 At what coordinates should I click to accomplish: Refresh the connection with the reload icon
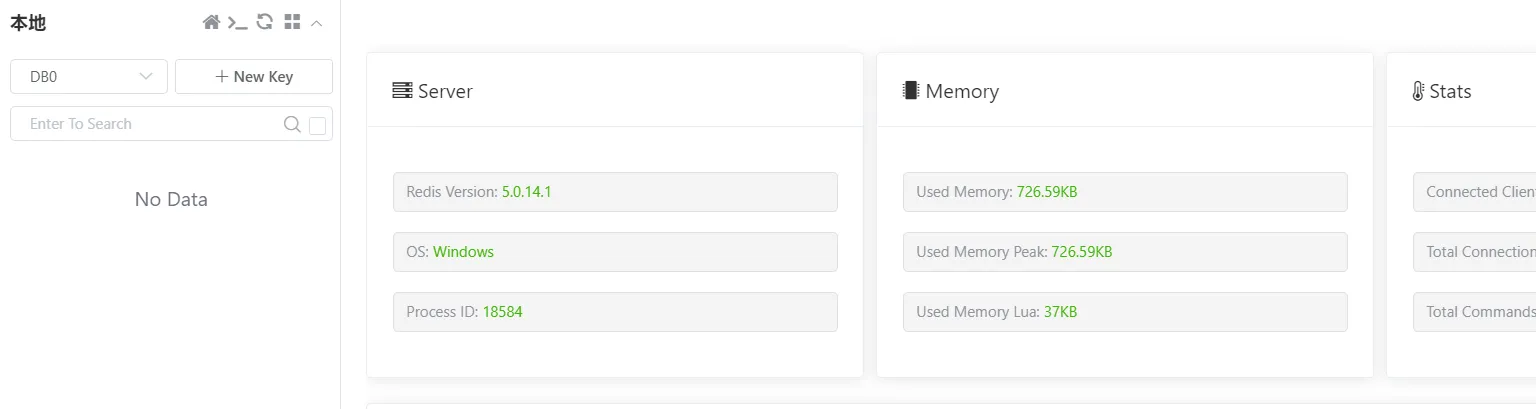[x=265, y=22]
